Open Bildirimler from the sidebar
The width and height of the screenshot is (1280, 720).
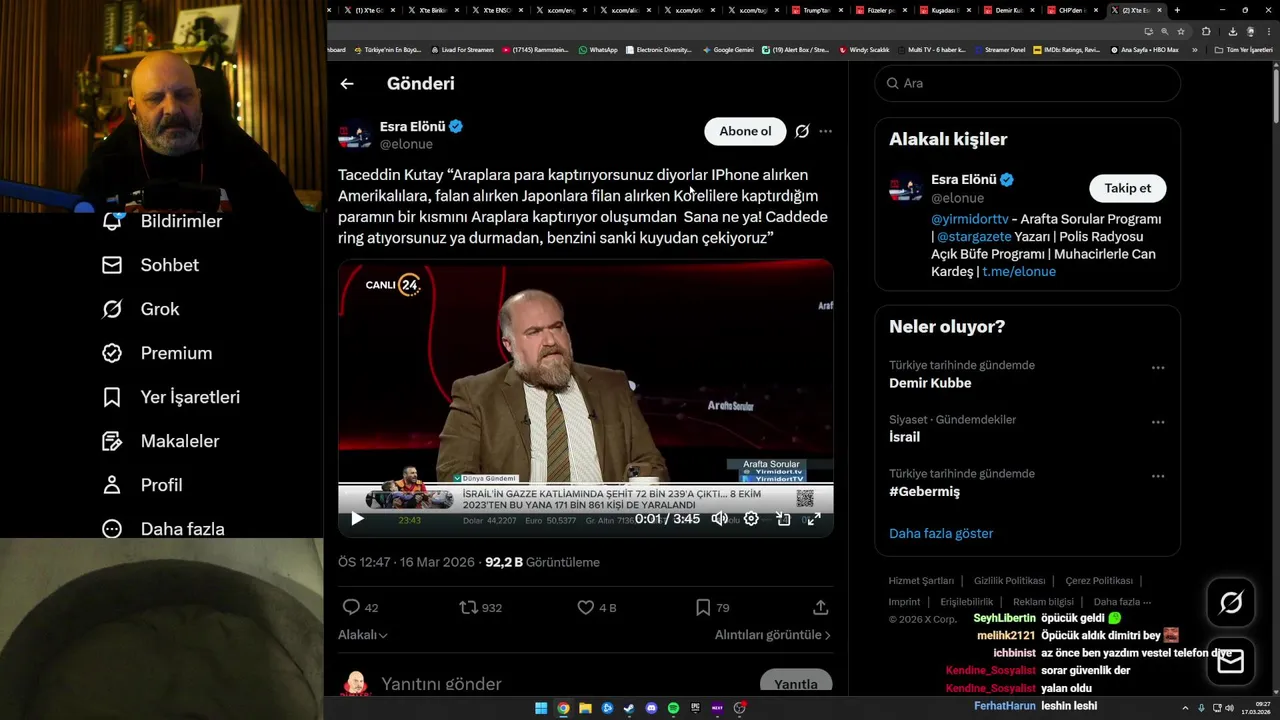(162, 221)
